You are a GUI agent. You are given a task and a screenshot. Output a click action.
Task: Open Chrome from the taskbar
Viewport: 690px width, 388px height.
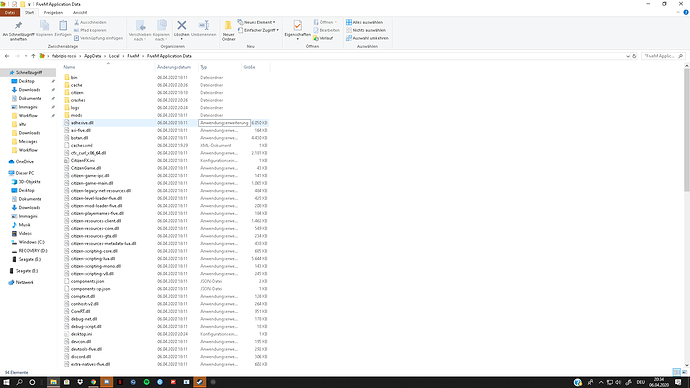pyautogui.click(x=93, y=382)
